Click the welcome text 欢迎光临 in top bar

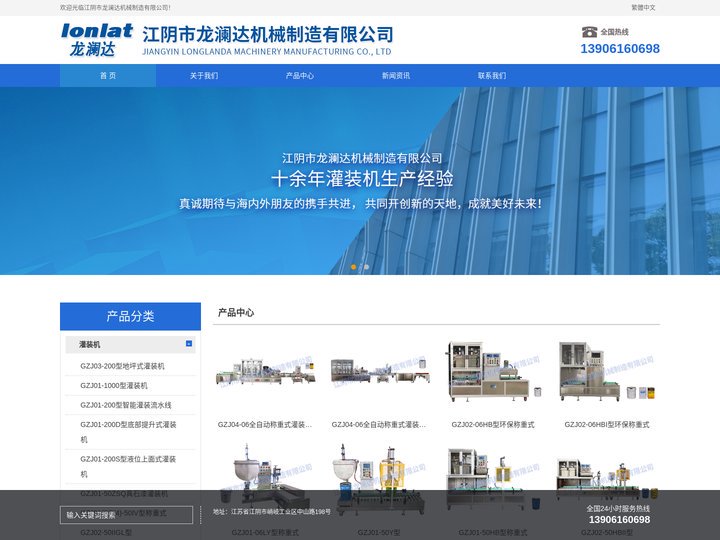click(x=115, y=8)
